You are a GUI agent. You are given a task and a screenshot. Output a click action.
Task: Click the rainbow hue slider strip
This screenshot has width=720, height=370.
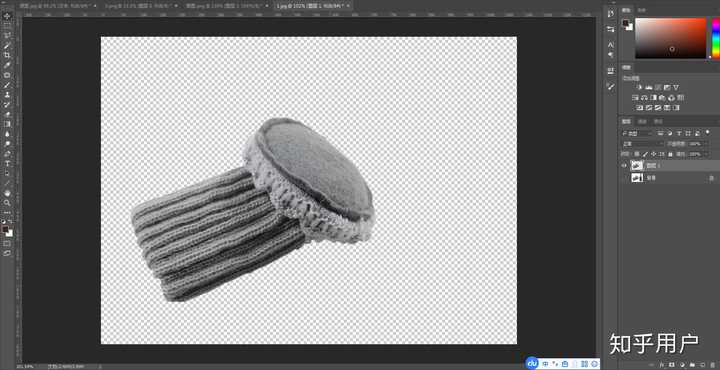tap(715, 38)
